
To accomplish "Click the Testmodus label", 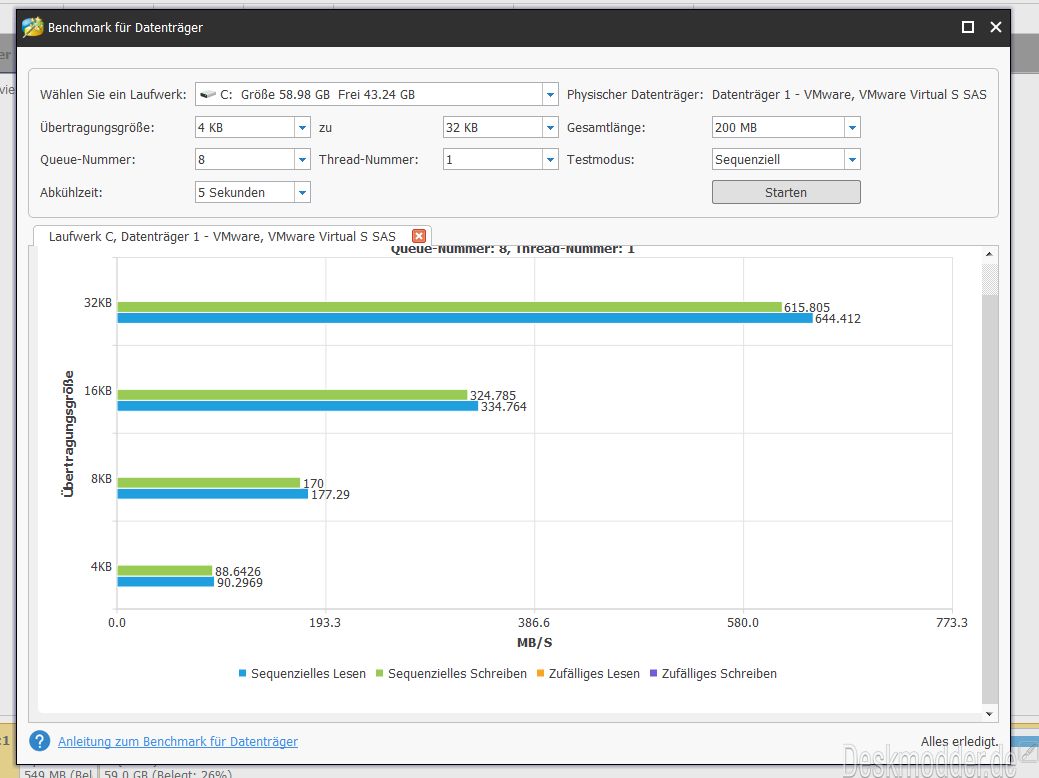I will [x=600, y=160].
